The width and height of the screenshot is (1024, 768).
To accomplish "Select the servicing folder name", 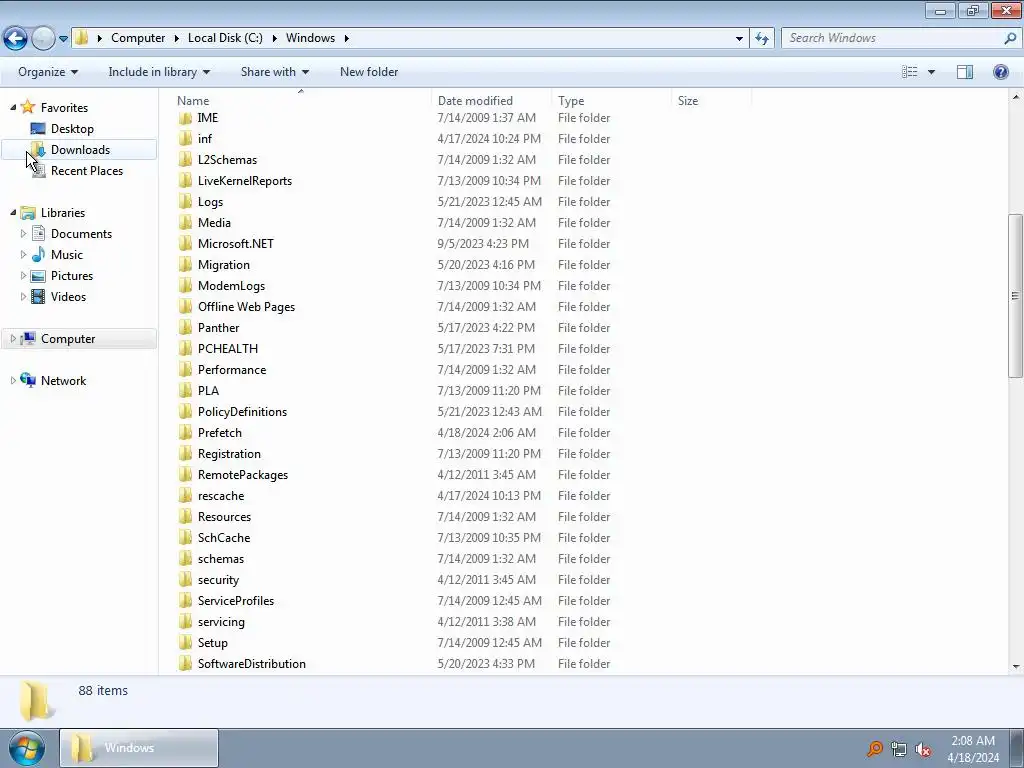I will pyautogui.click(x=221, y=621).
